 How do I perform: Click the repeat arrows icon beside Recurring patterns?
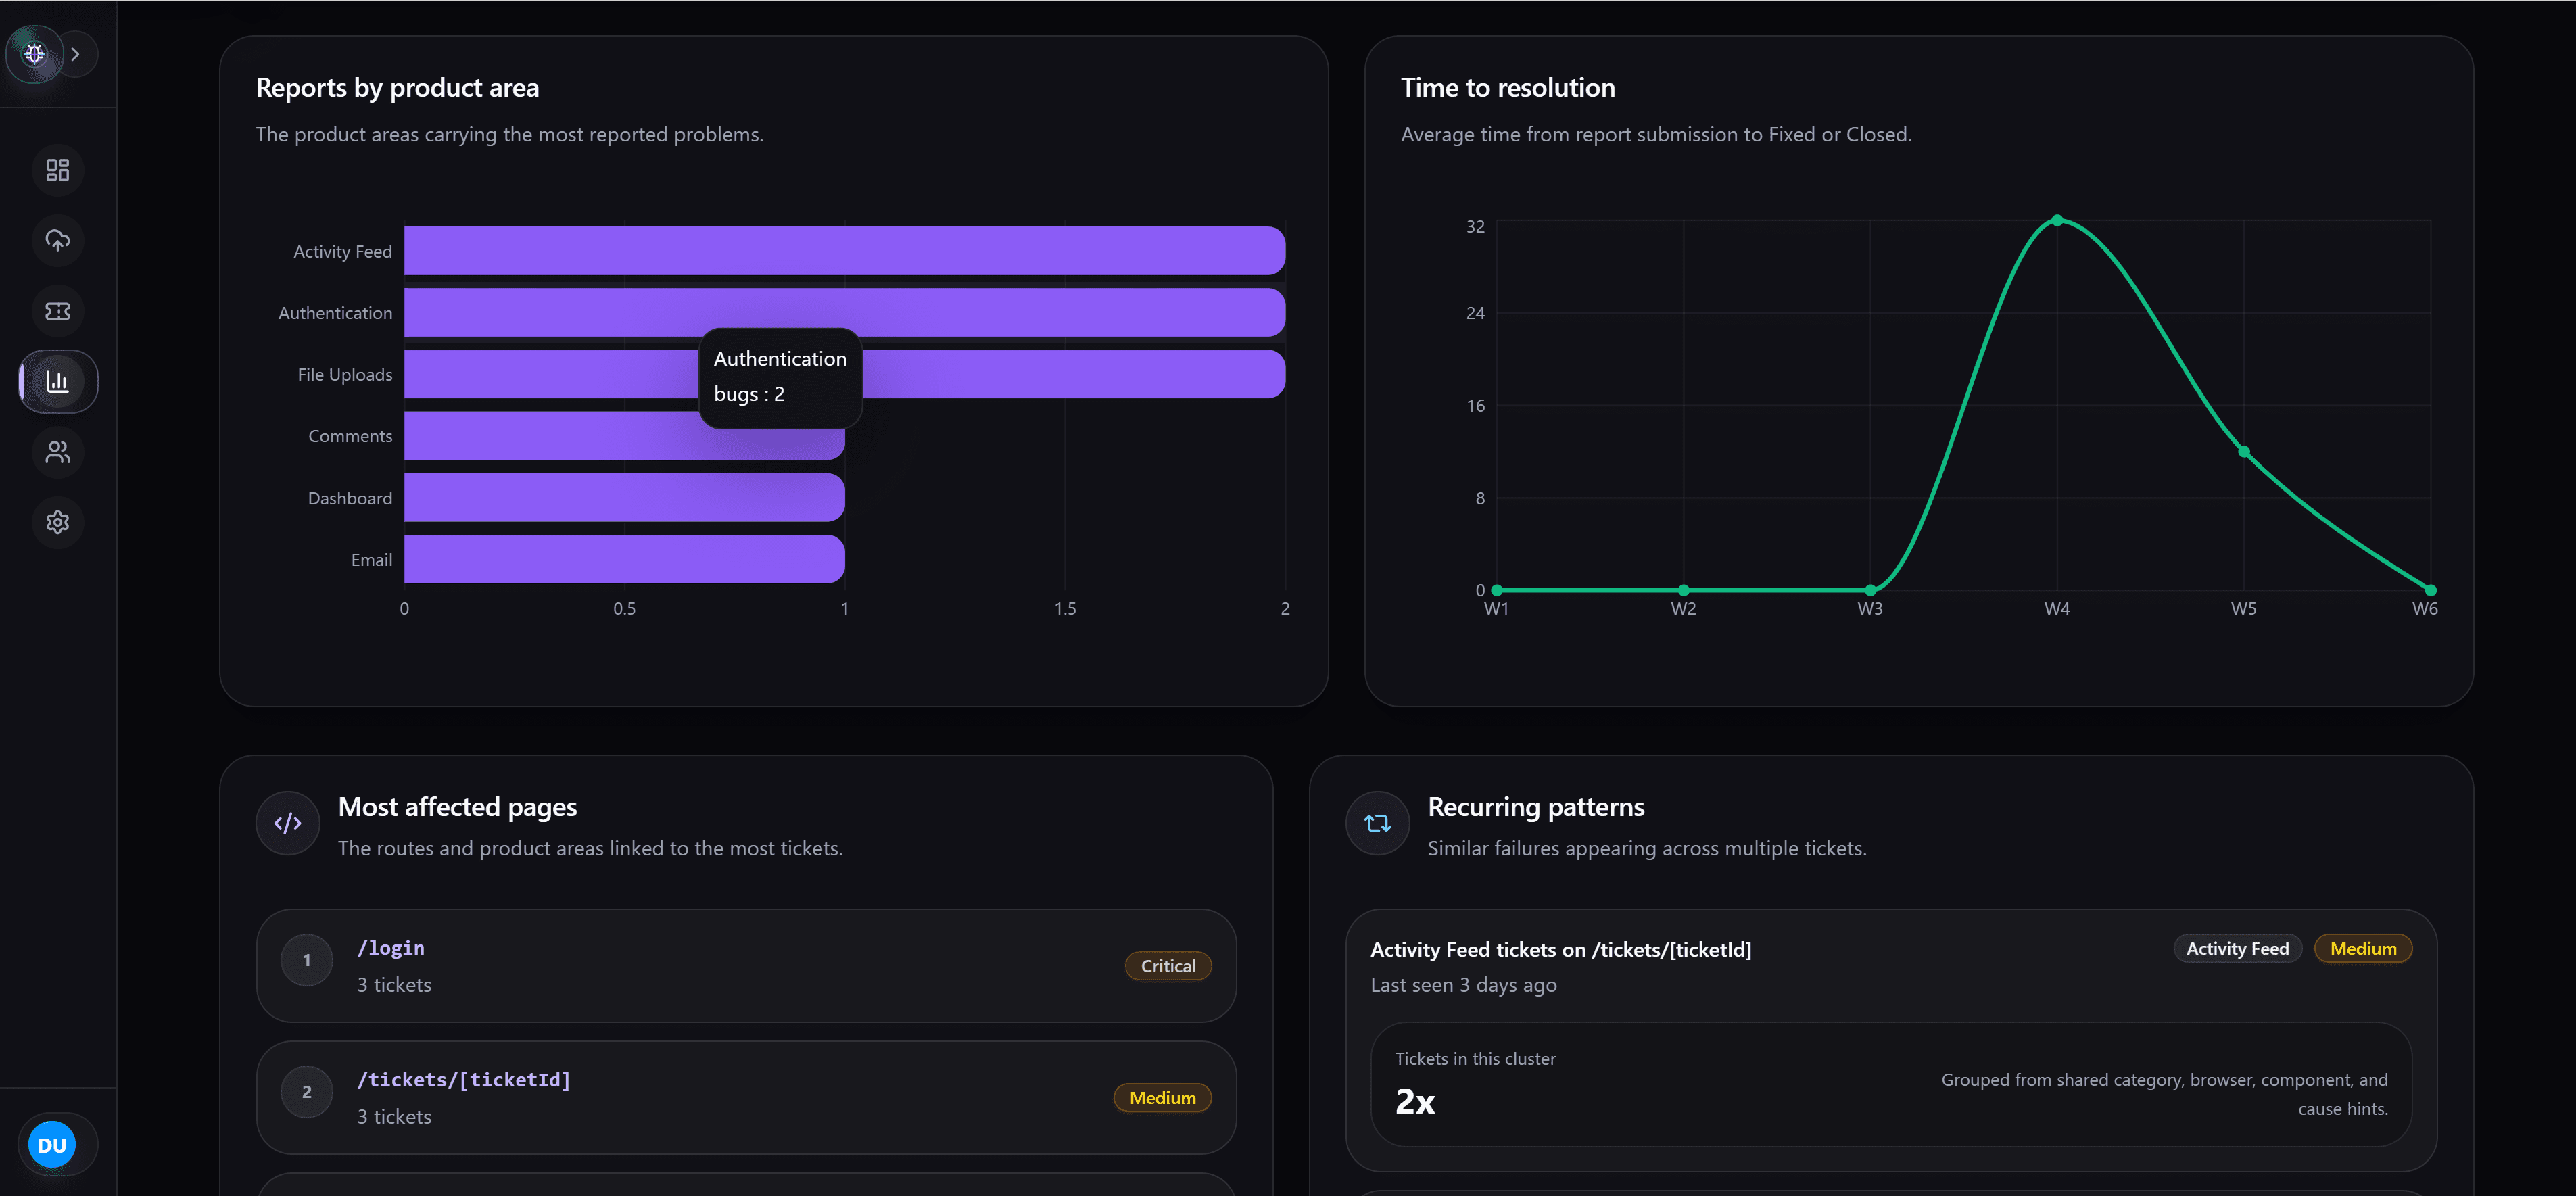click(x=1377, y=823)
